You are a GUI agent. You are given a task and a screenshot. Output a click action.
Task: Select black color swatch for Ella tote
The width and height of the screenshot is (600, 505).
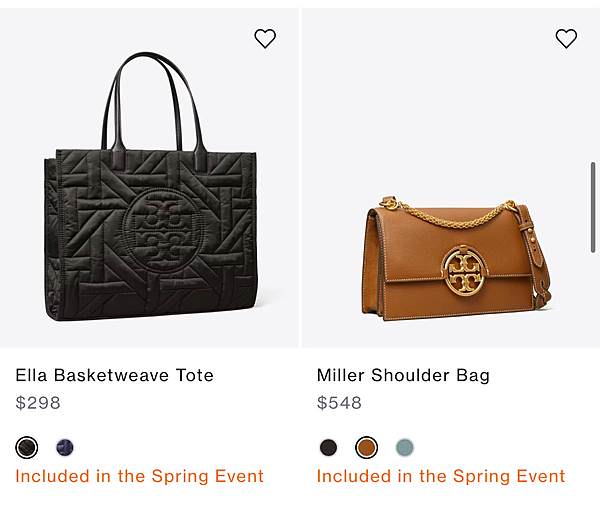click(x=27, y=447)
